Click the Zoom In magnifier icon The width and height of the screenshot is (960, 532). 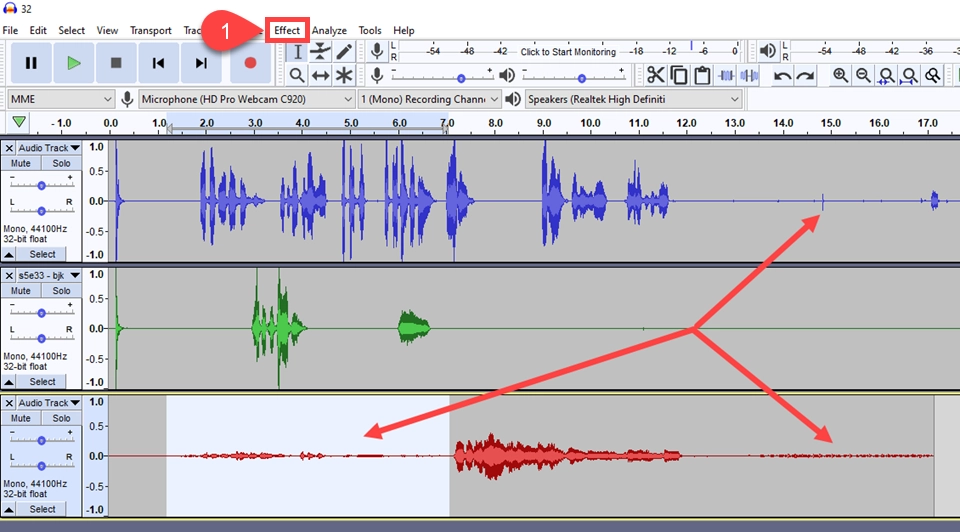coord(840,75)
